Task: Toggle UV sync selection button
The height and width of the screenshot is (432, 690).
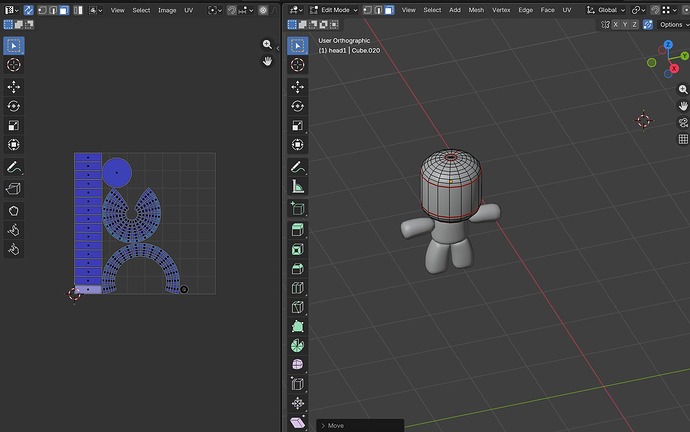Action: pos(29,10)
